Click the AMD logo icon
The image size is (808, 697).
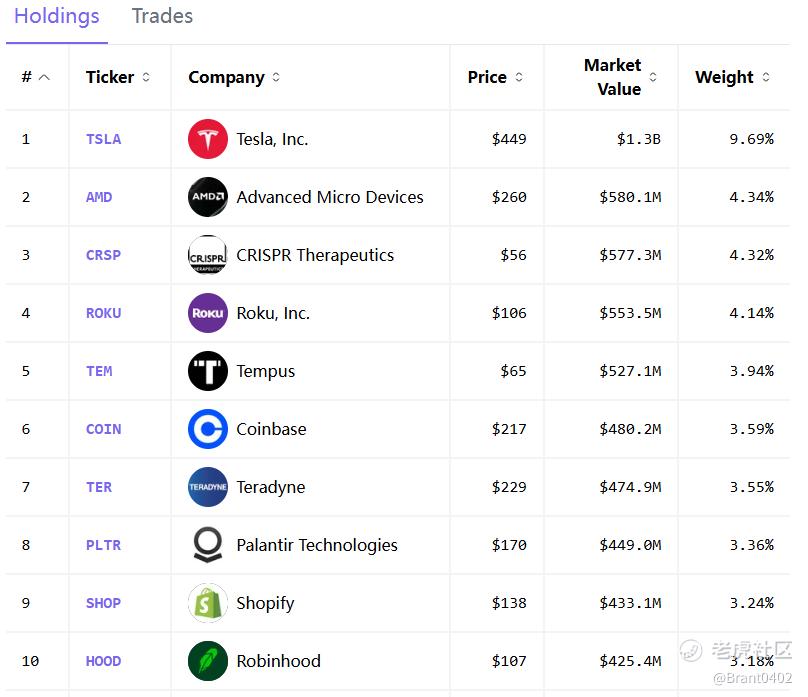(208, 197)
